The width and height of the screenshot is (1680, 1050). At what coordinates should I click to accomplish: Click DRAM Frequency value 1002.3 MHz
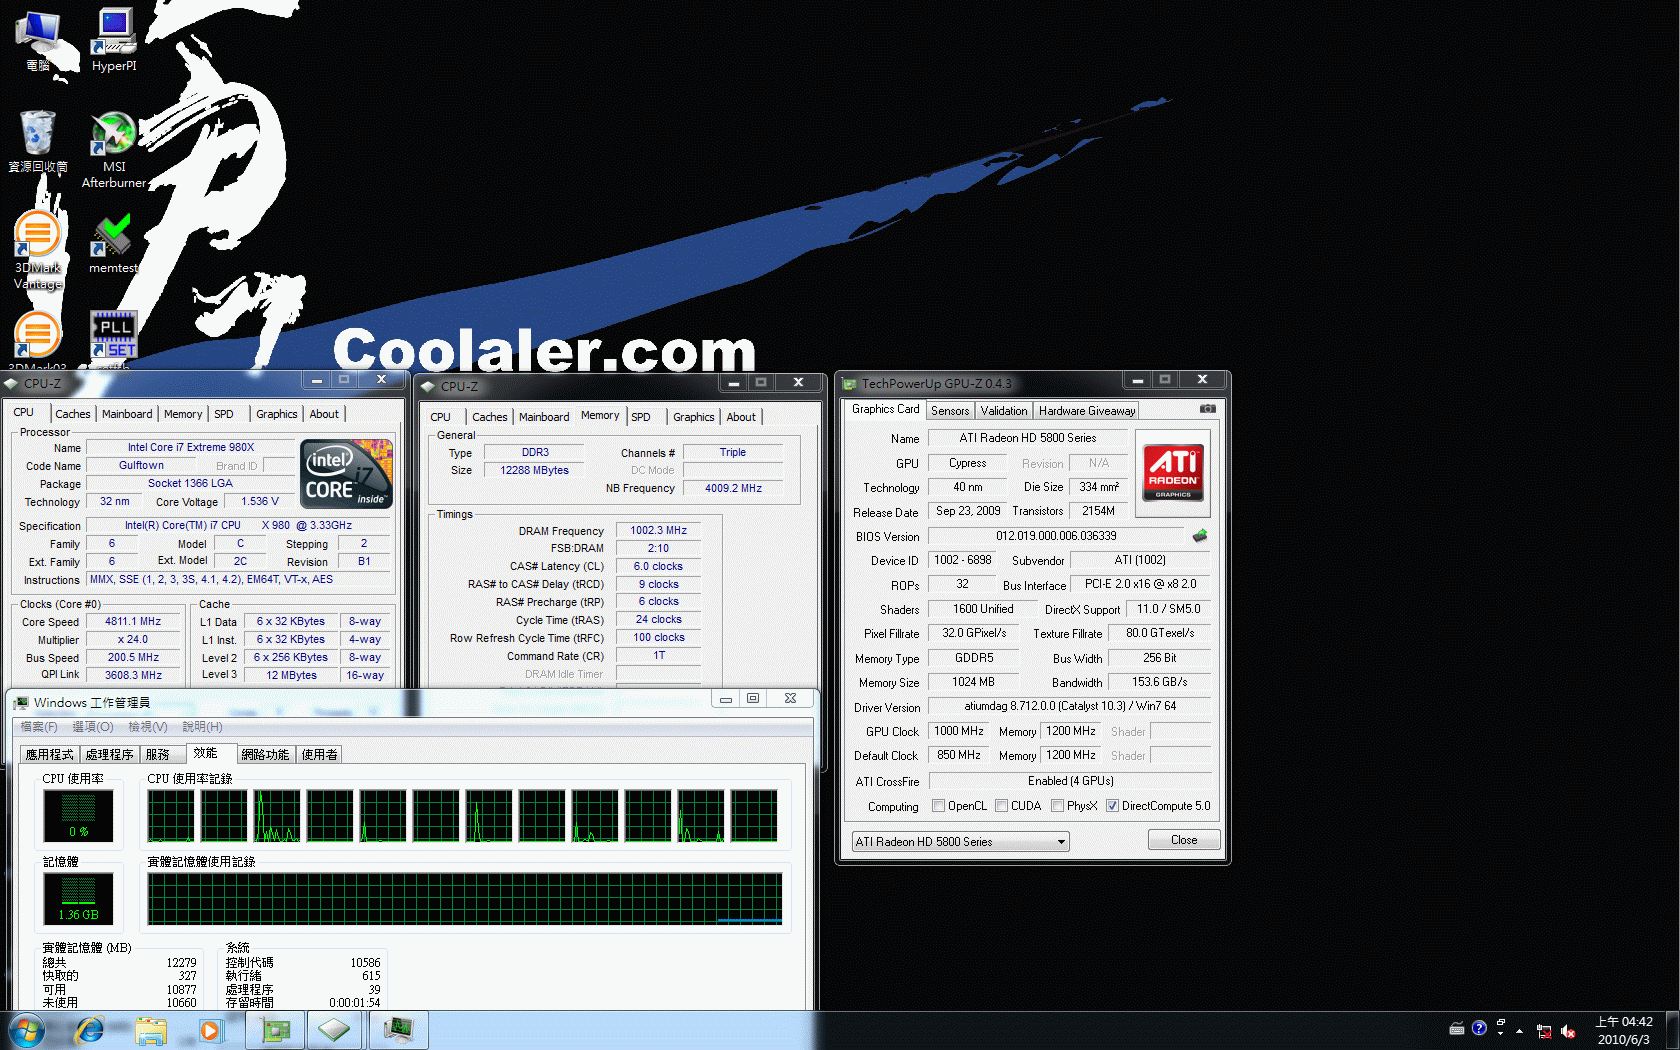click(658, 531)
